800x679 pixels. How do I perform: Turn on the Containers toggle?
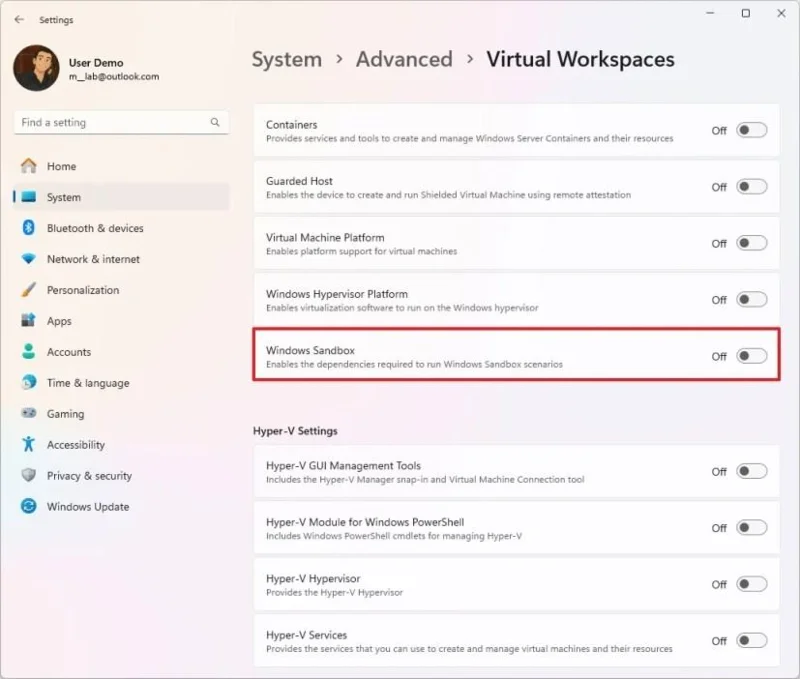752,130
